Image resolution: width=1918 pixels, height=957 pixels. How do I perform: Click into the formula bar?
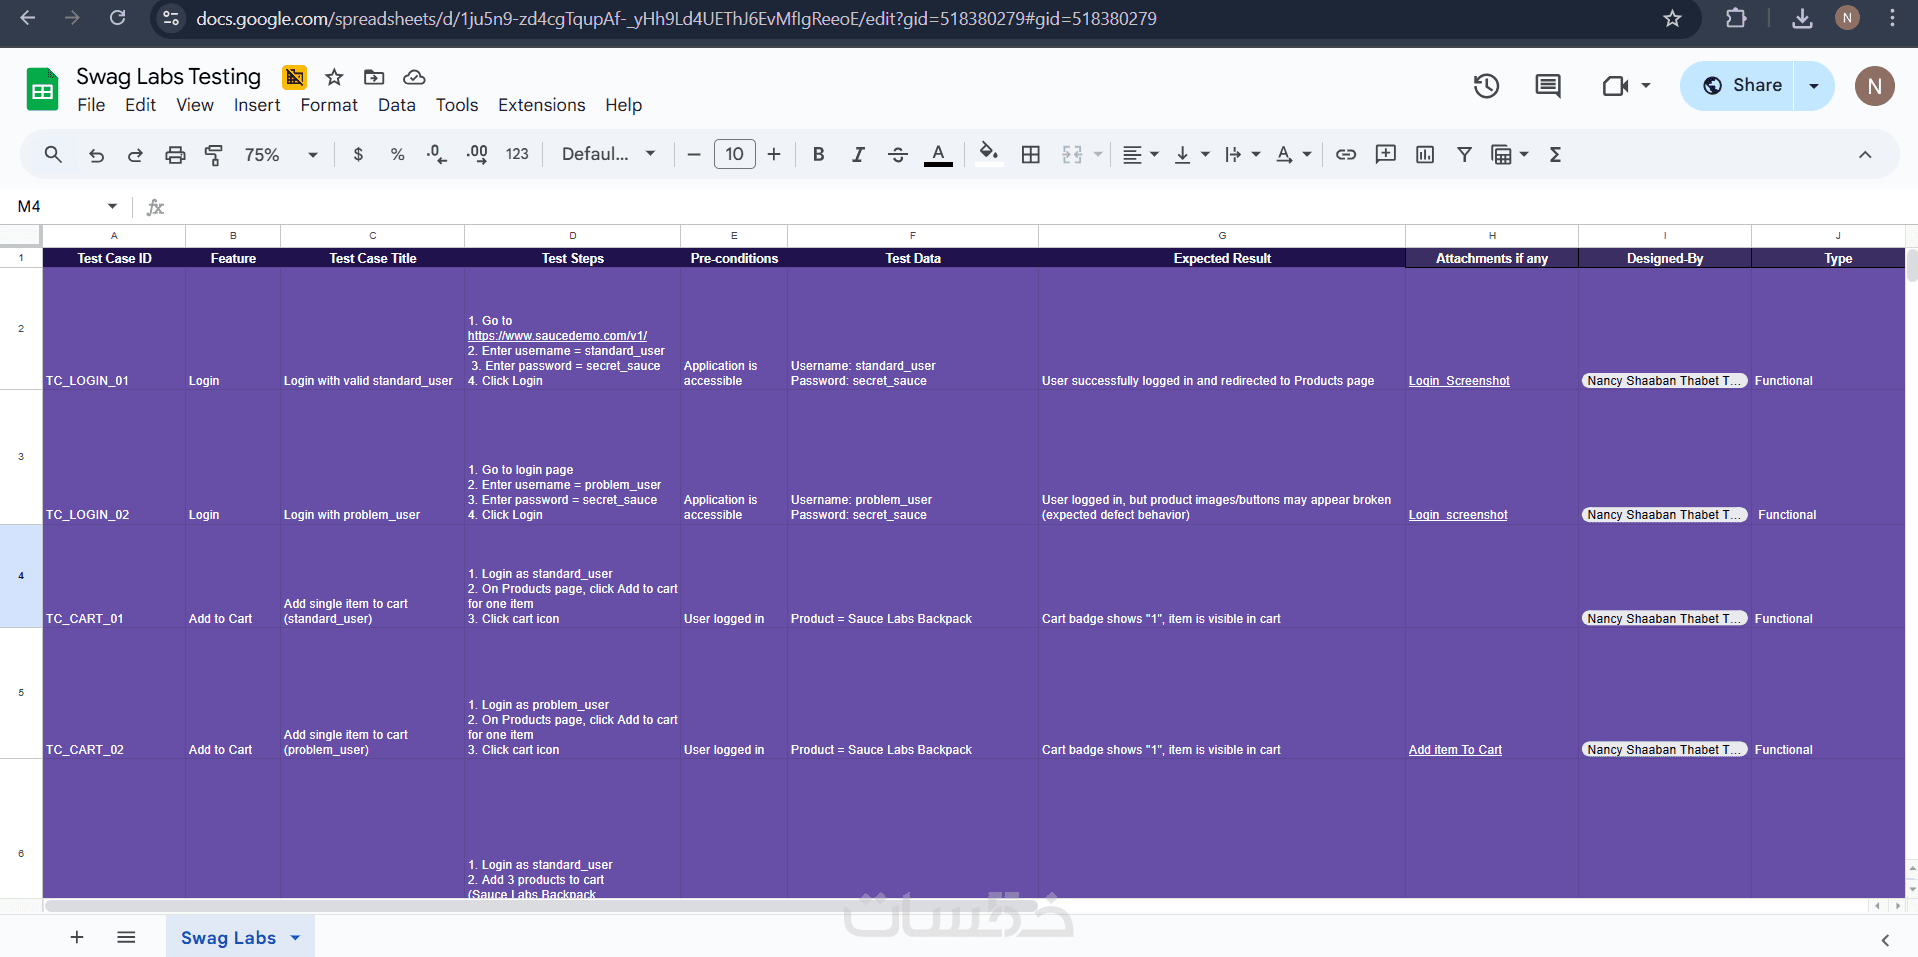pyautogui.click(x=1040, y=206)
